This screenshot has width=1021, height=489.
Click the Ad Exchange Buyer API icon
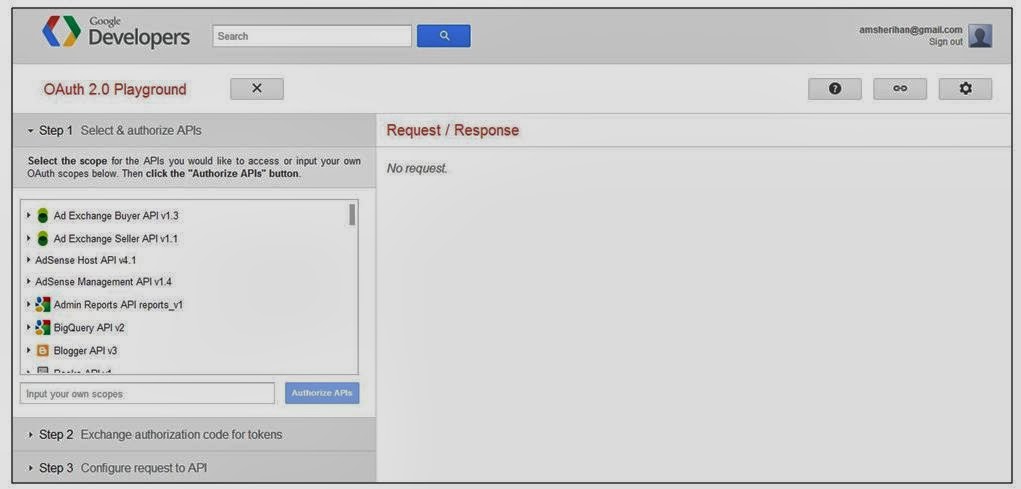click(43, 216)
